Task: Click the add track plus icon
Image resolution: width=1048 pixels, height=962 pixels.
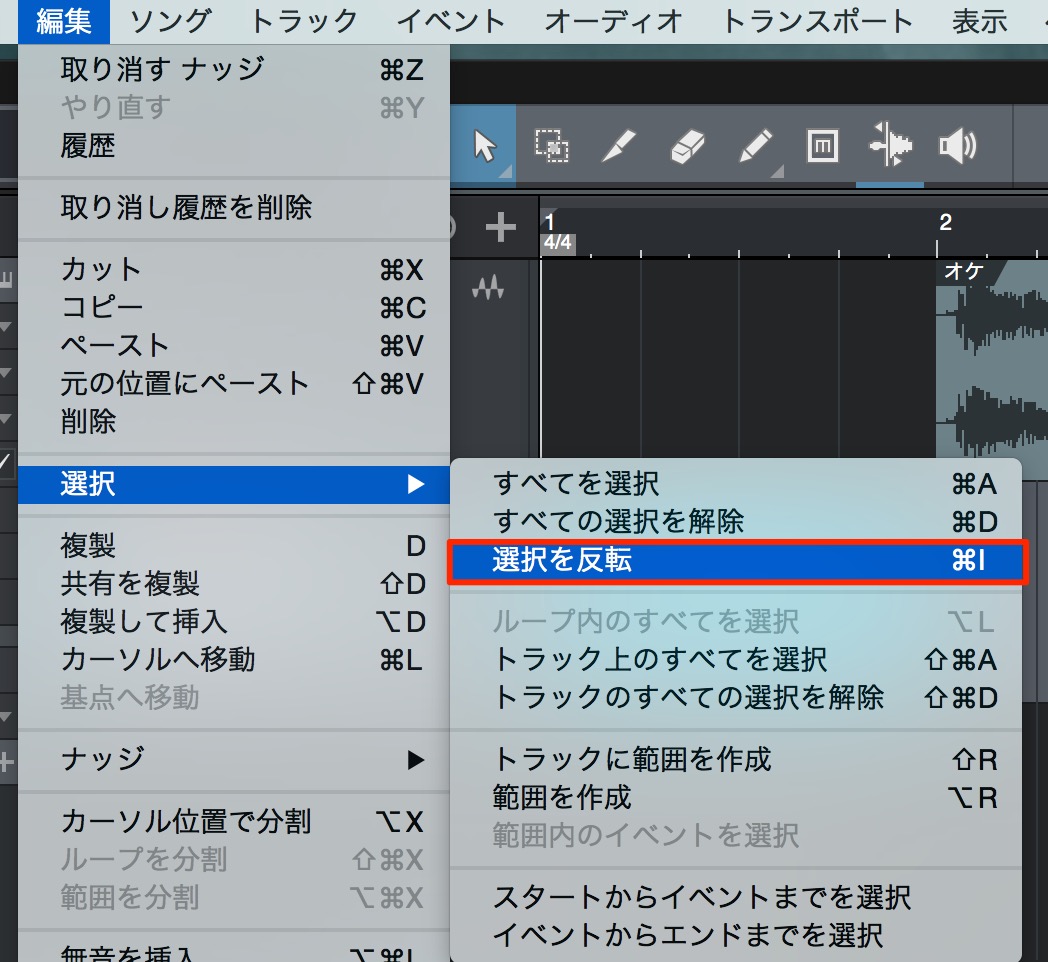Action: pos(501,227)
